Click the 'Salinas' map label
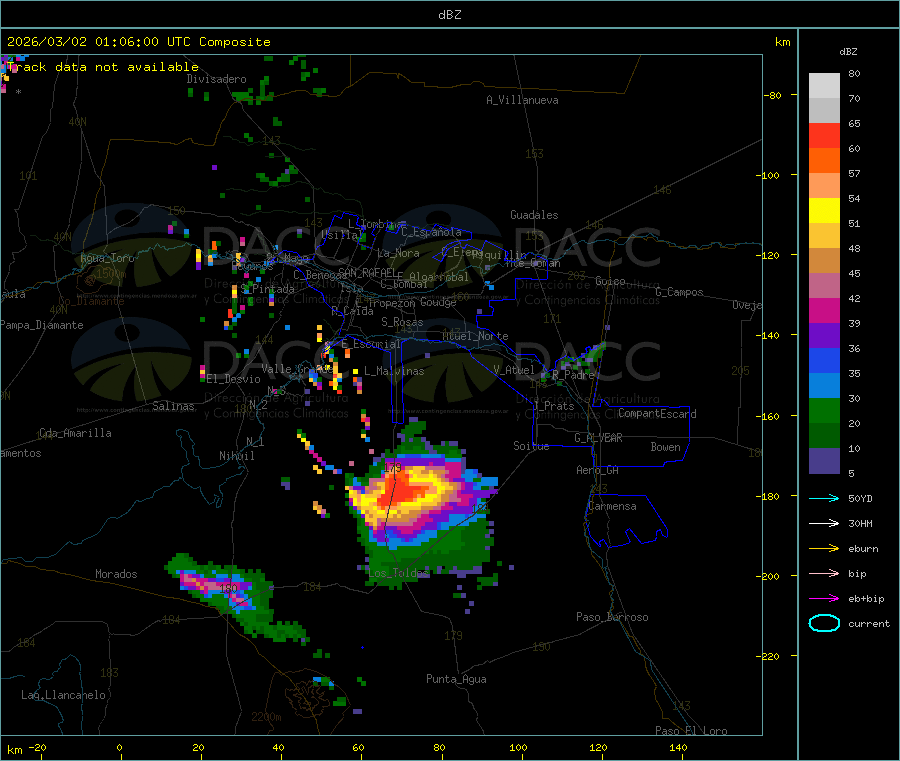The width and height of the screenshot is (900, 761). pyautogui.click(x=173, y=406)
